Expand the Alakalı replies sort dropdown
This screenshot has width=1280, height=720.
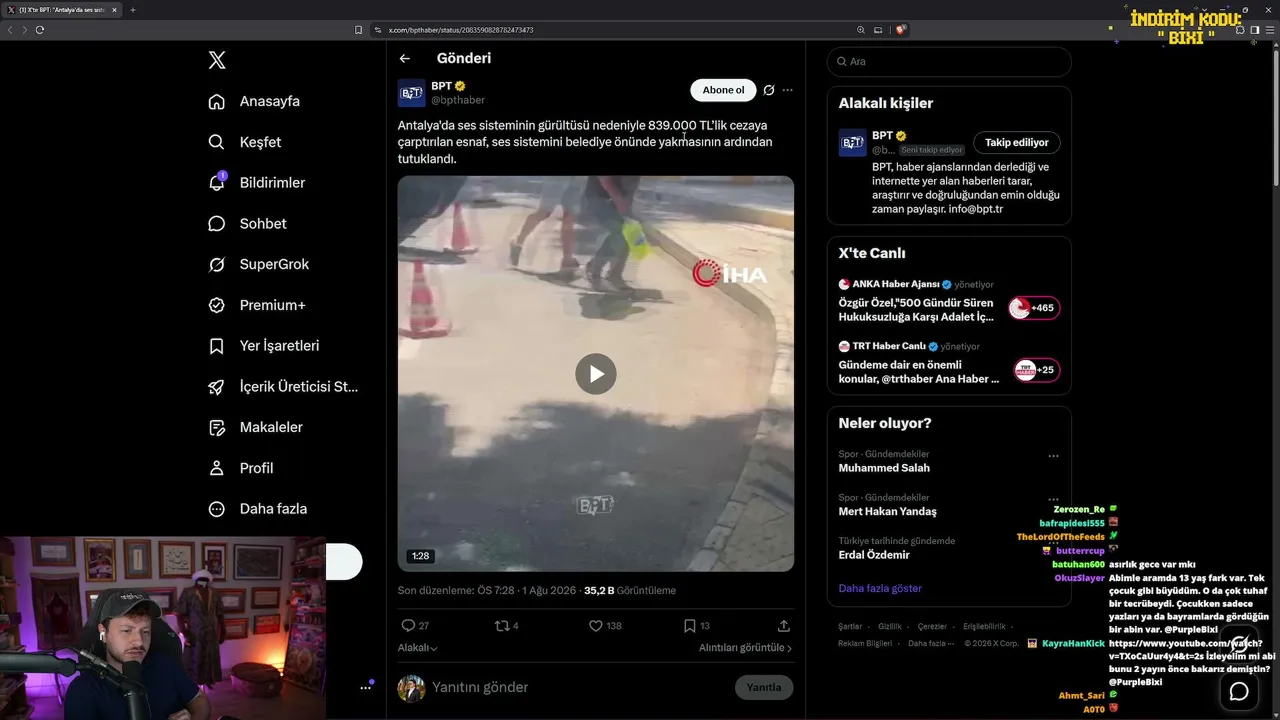pyautogui.click(x=418, y=648)
